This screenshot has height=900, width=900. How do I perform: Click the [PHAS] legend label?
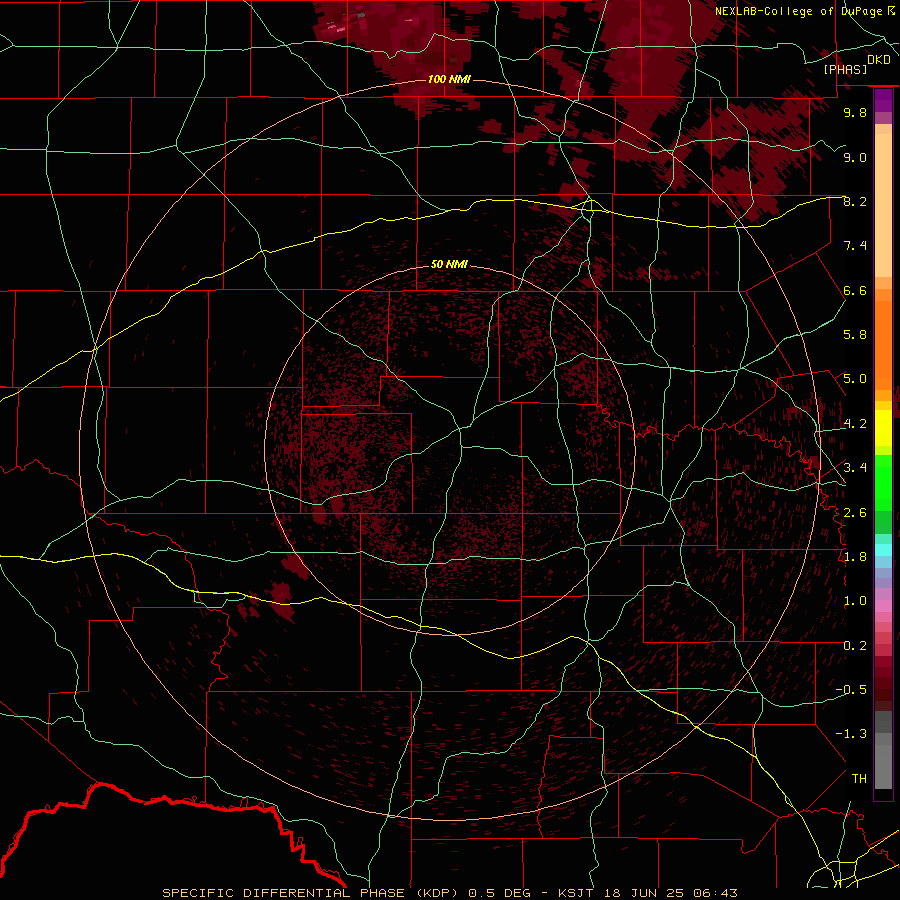click(x=845, y=70)
